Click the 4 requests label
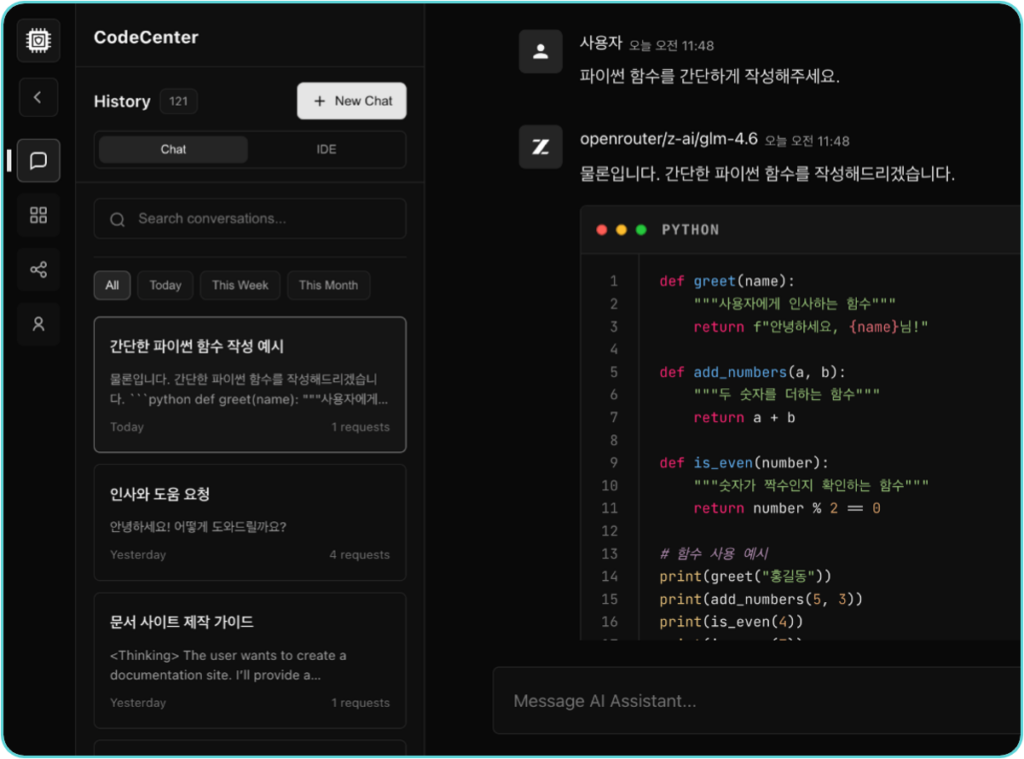Viewport: 1024px width, 759px height. 360,555
